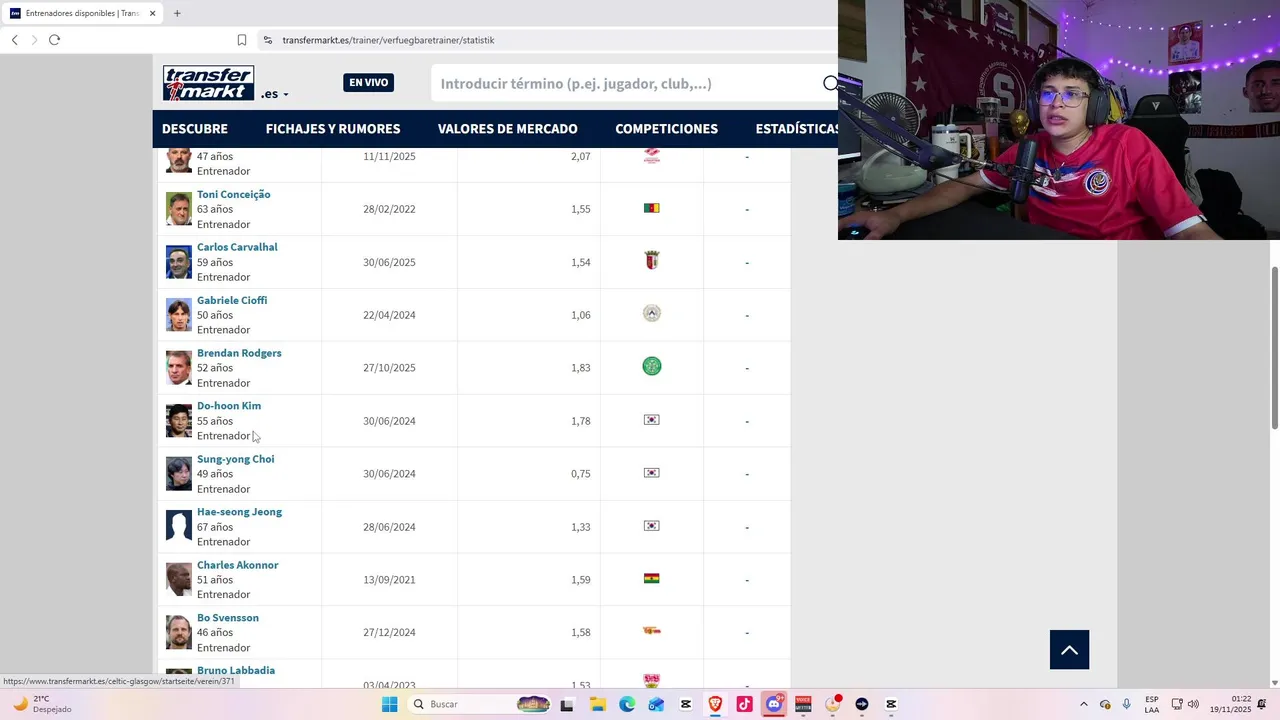Open Brendan Rodgers' Celtic club crest

click(x=651, y=366)
